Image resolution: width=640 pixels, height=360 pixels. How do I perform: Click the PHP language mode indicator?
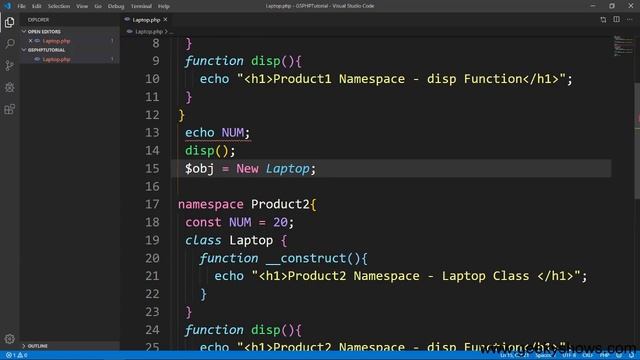coord(604,355)
